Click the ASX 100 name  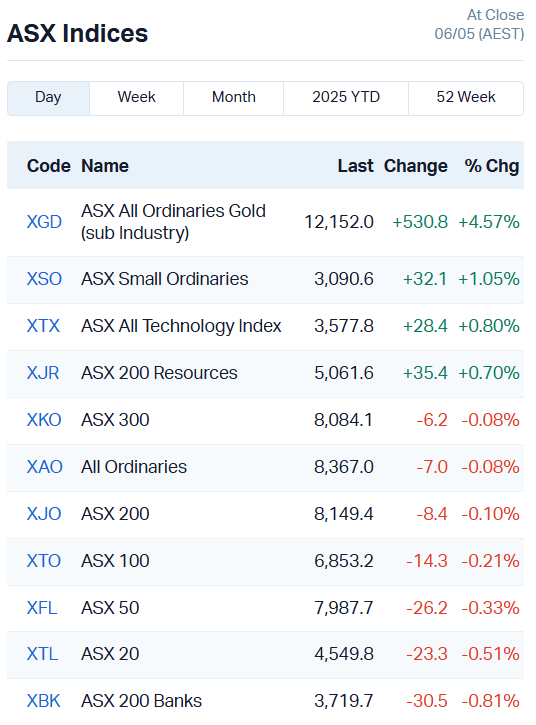[115, 561]
